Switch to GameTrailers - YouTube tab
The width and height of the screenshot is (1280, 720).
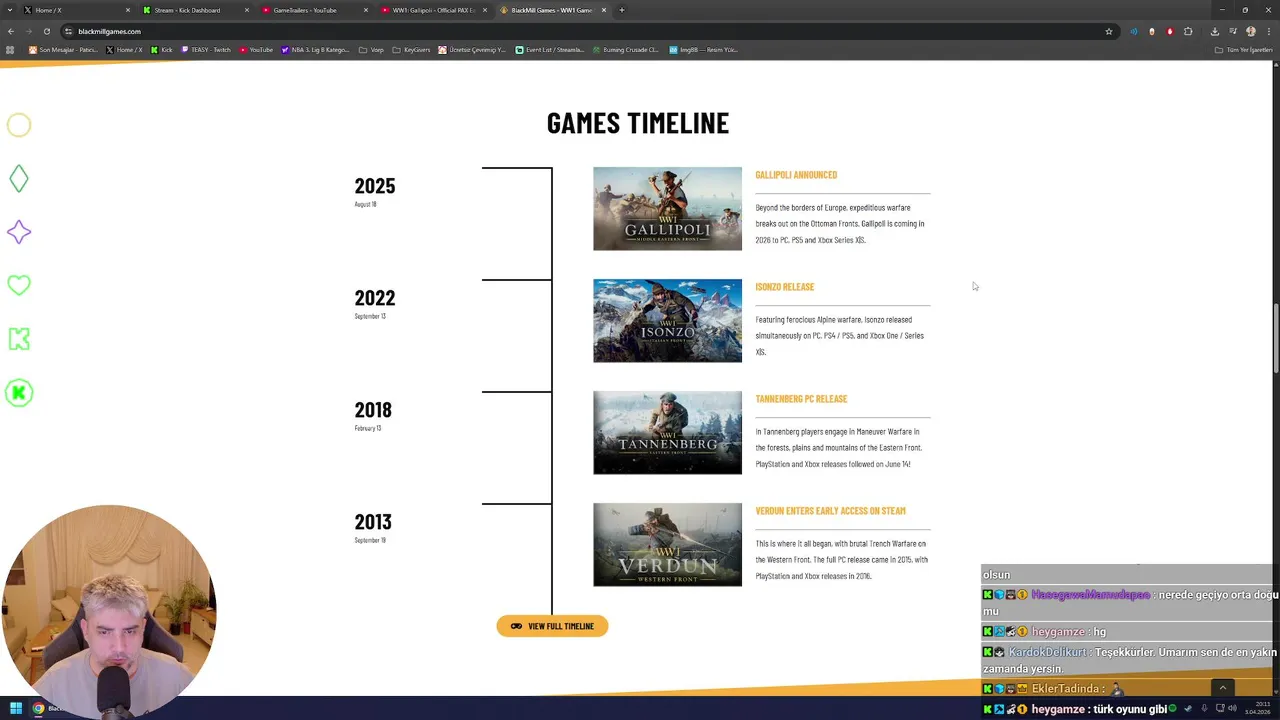(x=314, y=10)
